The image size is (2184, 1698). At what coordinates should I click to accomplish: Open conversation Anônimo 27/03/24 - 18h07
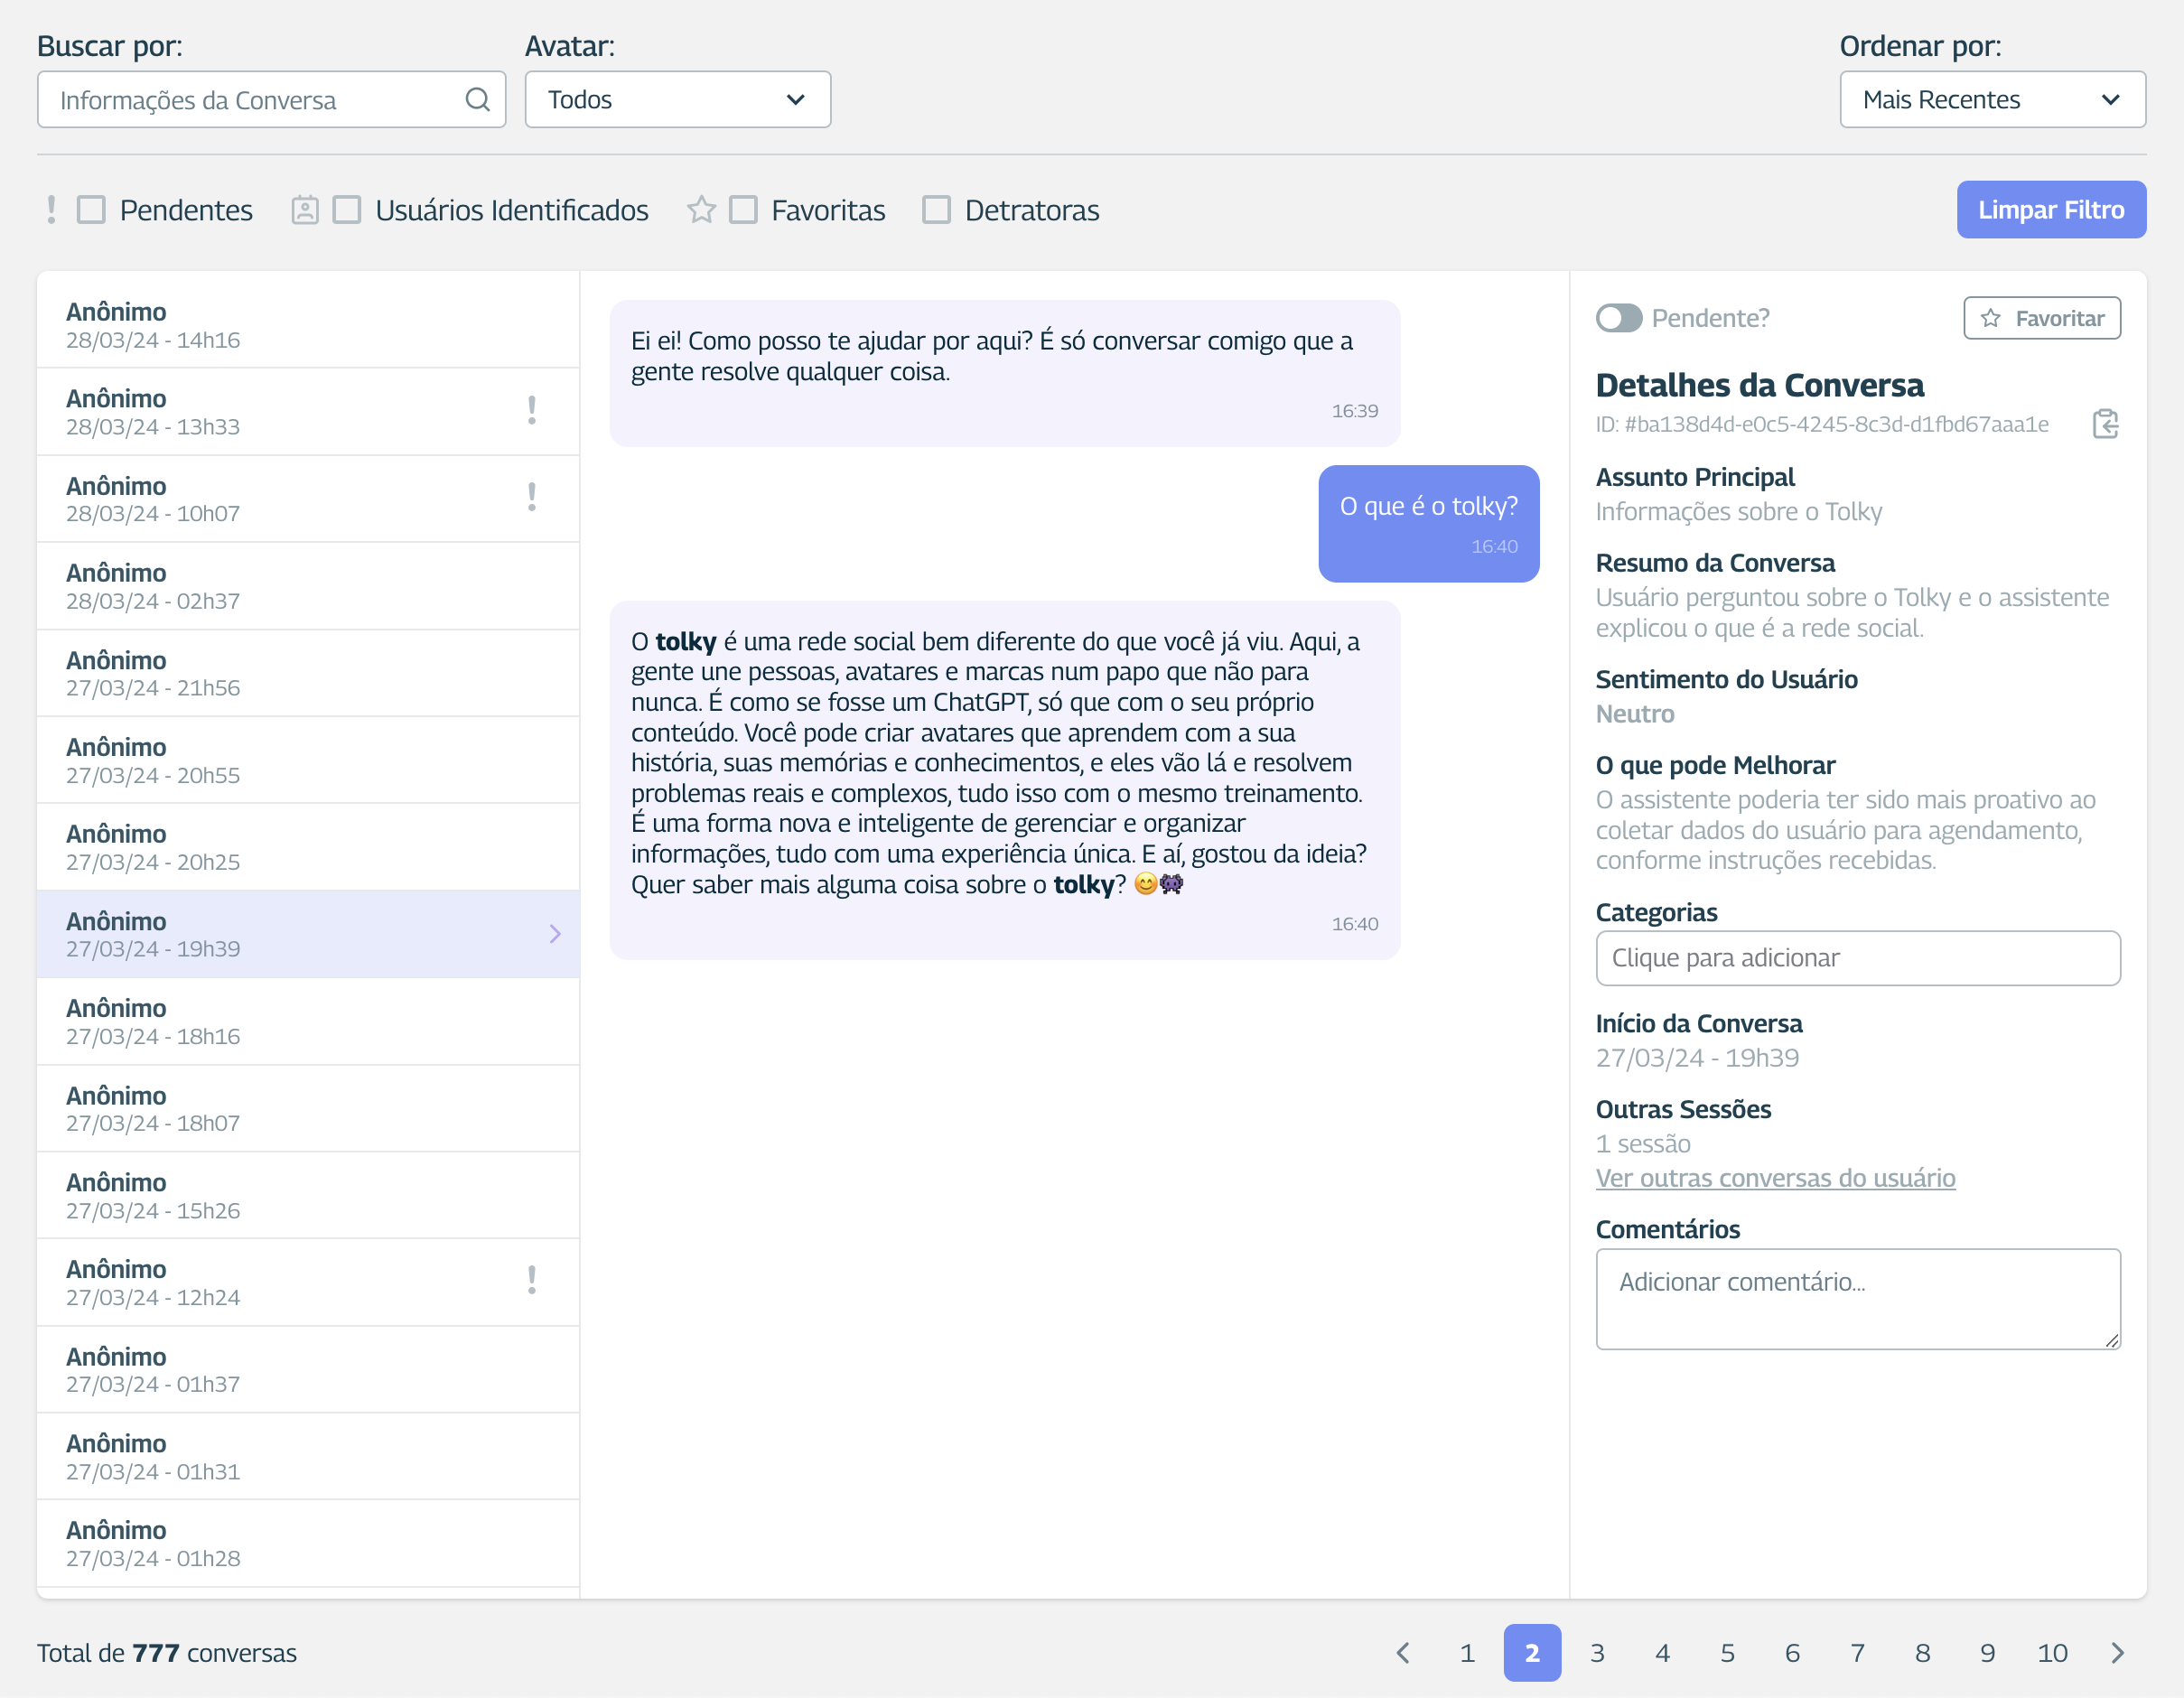(x=308, y=1108)
